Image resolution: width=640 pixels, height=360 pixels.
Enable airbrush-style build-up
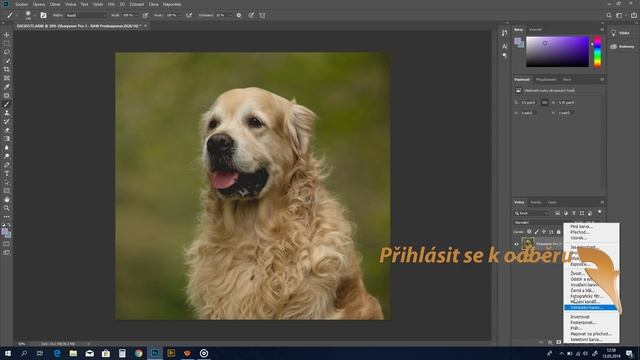tap(189, 15)
